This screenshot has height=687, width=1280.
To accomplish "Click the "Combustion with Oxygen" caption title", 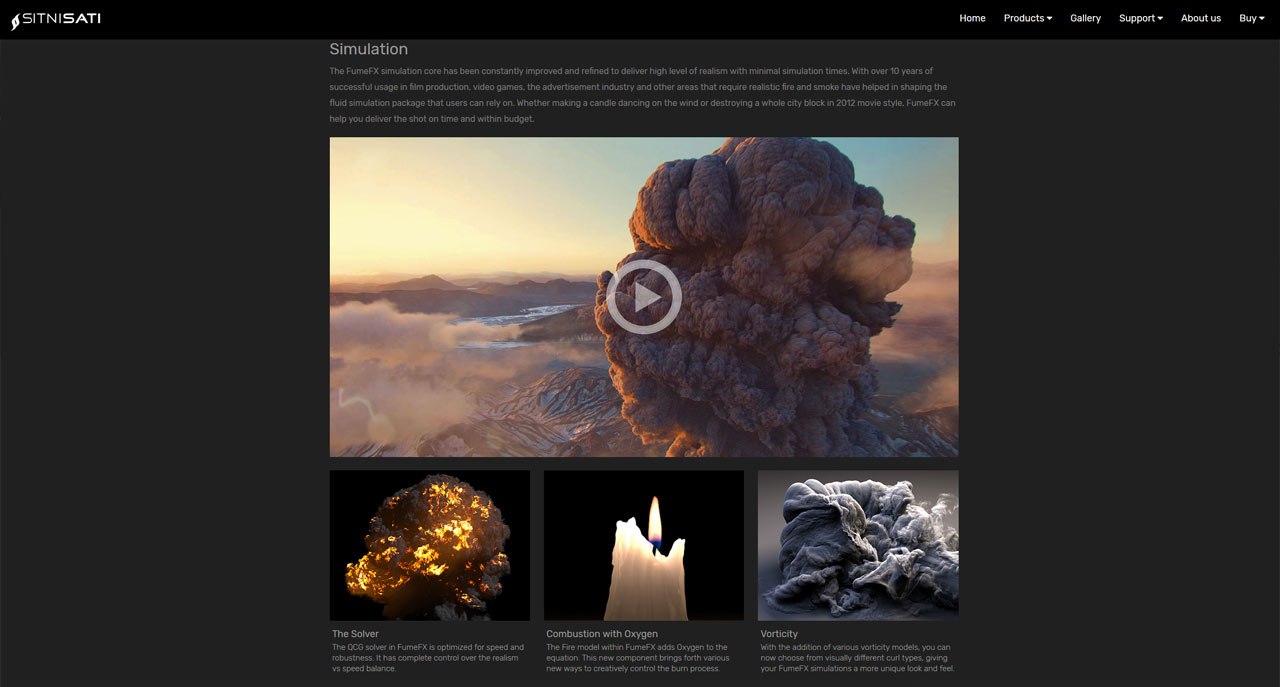I will click(602, 634).
